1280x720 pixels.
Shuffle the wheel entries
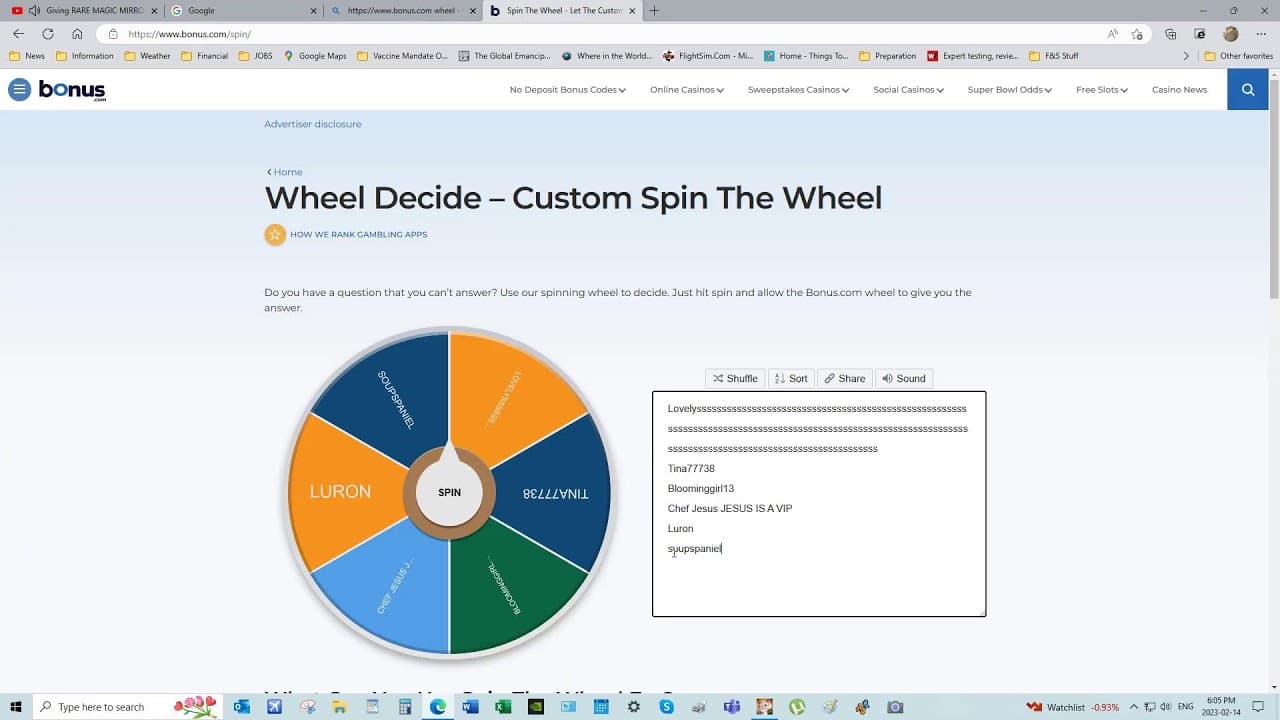735,379
